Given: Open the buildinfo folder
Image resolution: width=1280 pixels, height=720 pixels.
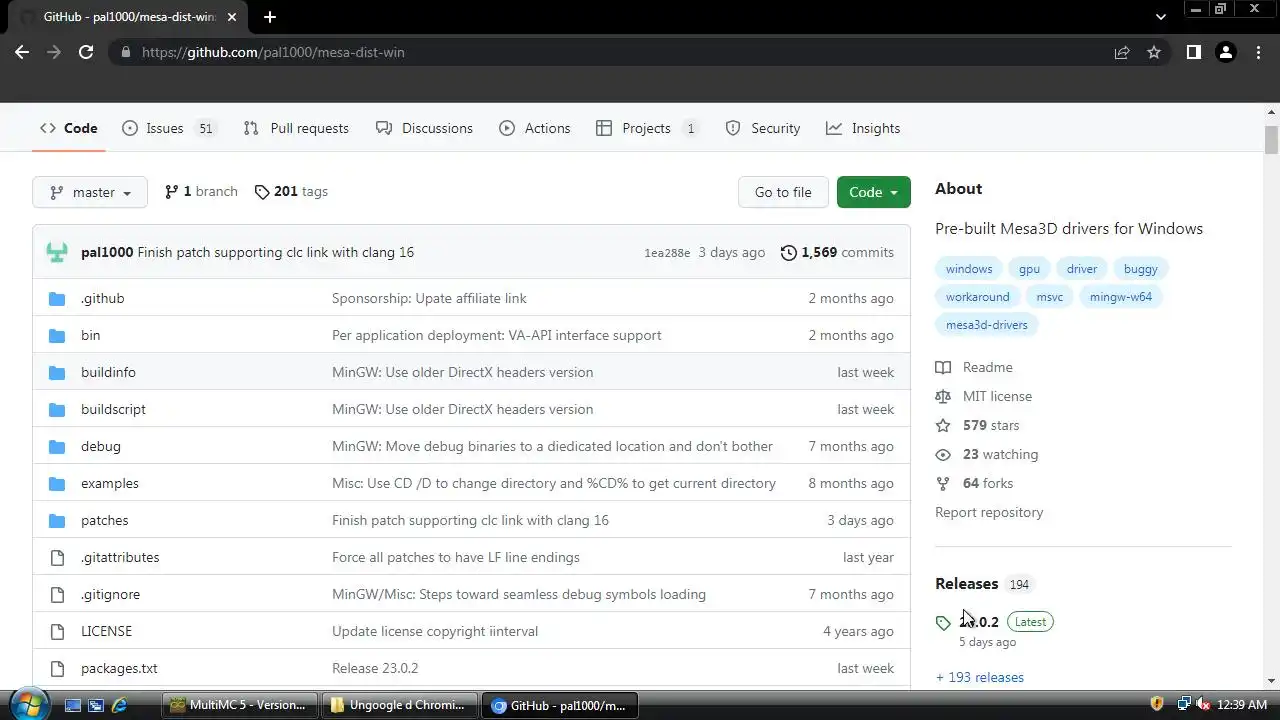Looking at the screenshot, I should pyautogui.click(x=108, y=372).
